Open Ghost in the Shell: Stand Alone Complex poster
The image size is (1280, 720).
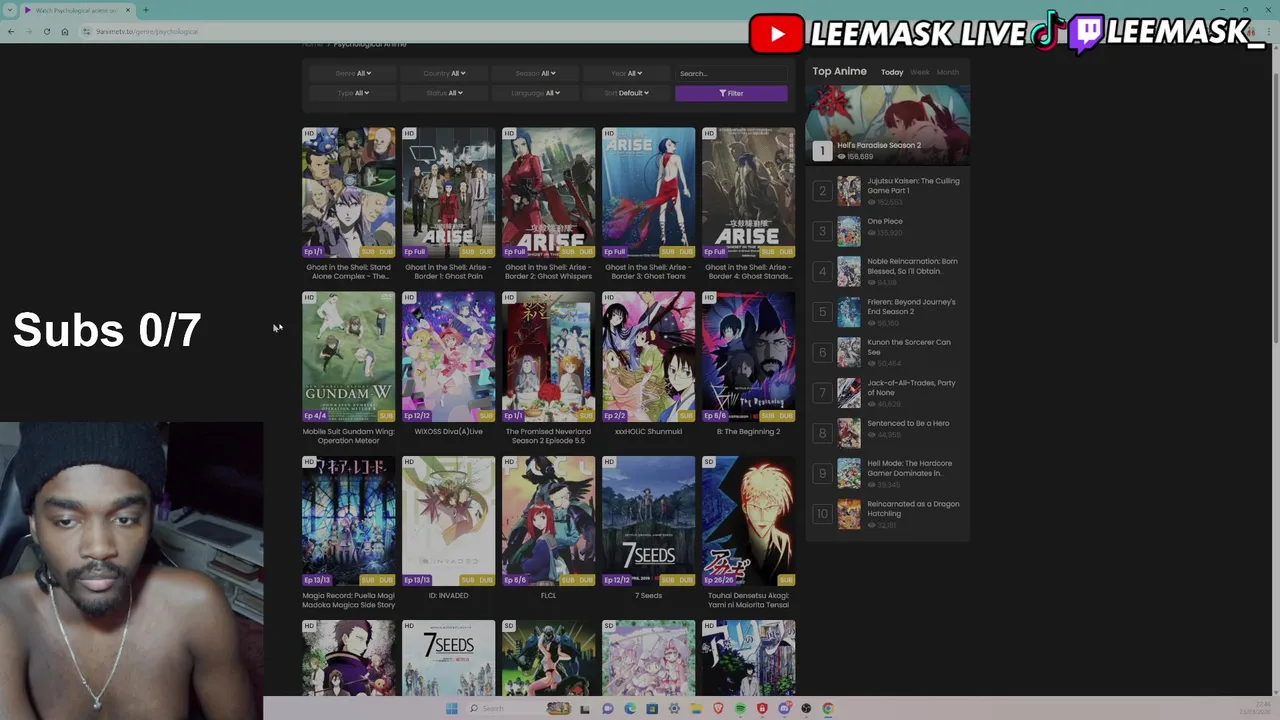[349, 192]
